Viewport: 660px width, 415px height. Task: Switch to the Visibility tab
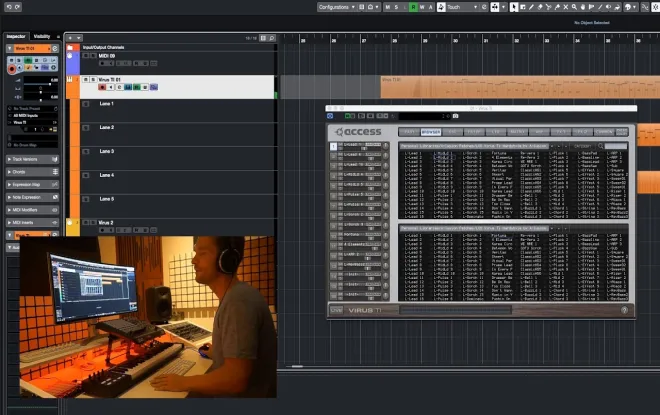(x=42, y=37)
